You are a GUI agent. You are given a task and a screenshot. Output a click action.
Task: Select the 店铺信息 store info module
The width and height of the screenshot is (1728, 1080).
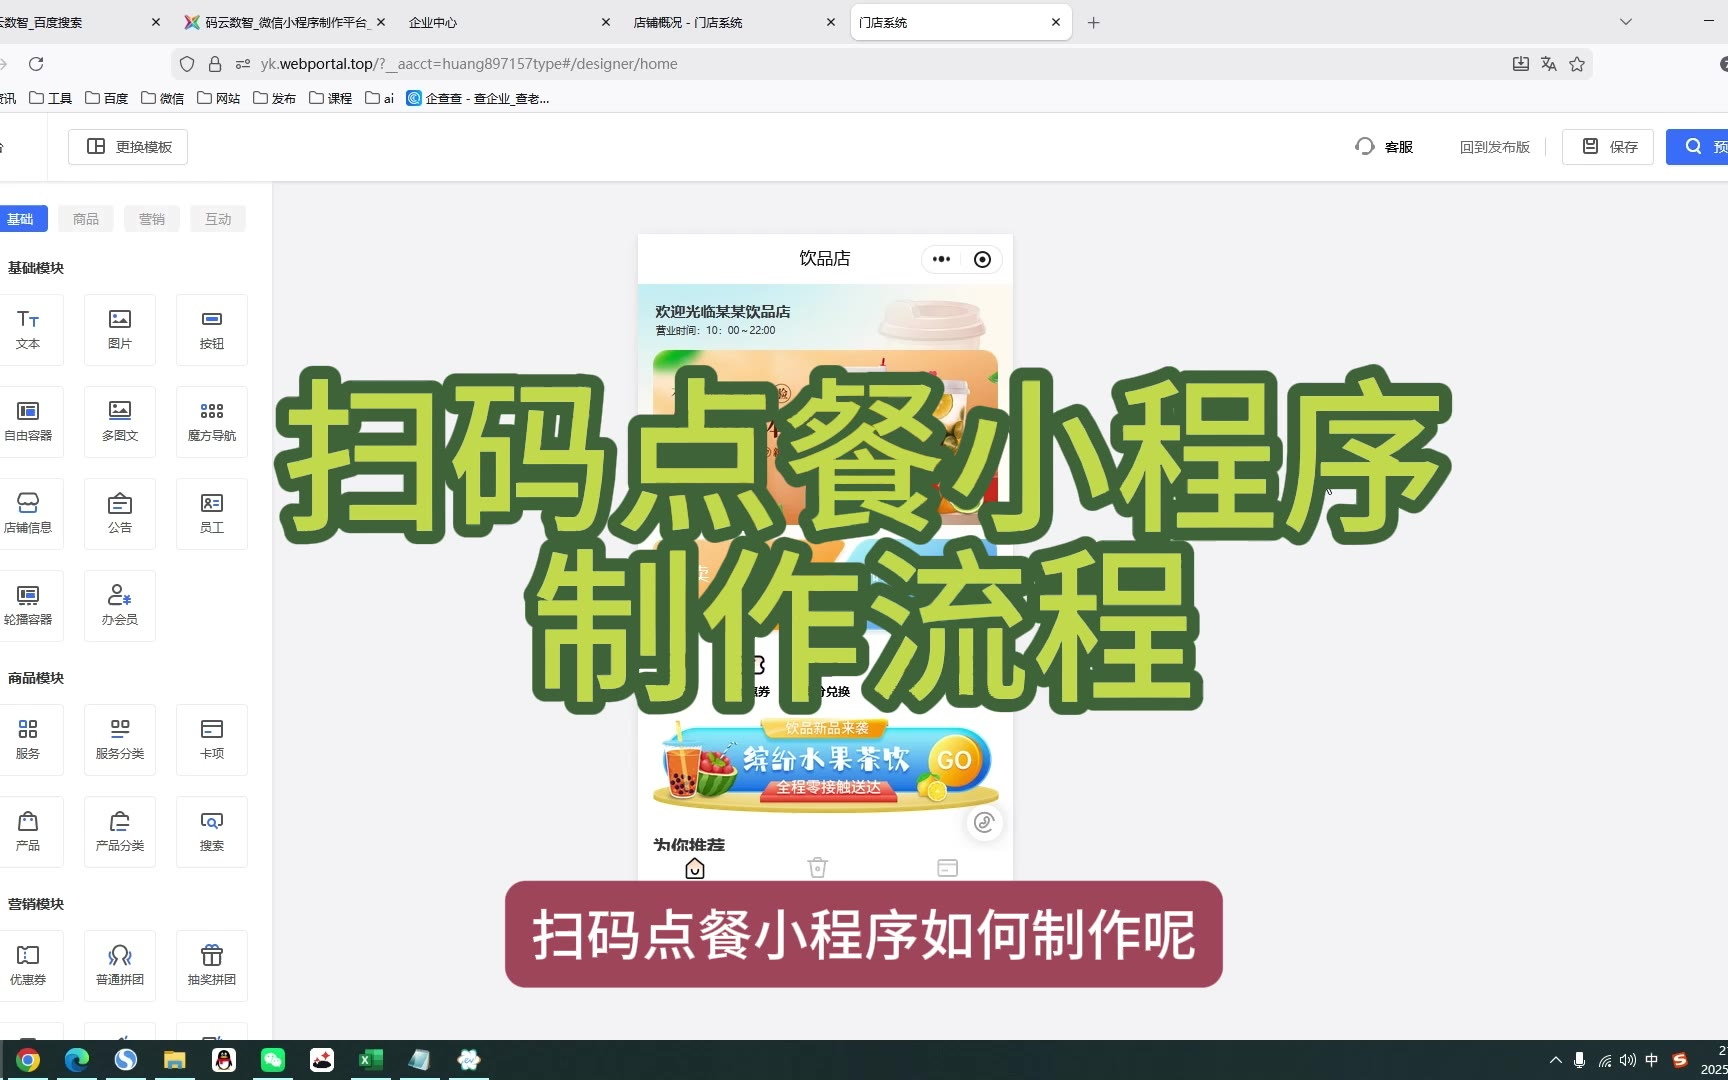pos(28,513)
